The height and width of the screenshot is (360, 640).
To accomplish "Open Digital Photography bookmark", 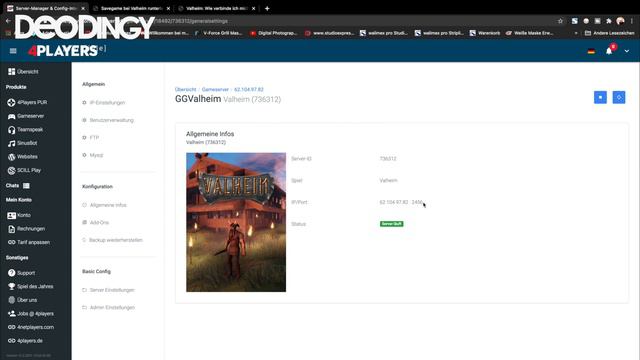I will tap(273, 33).
